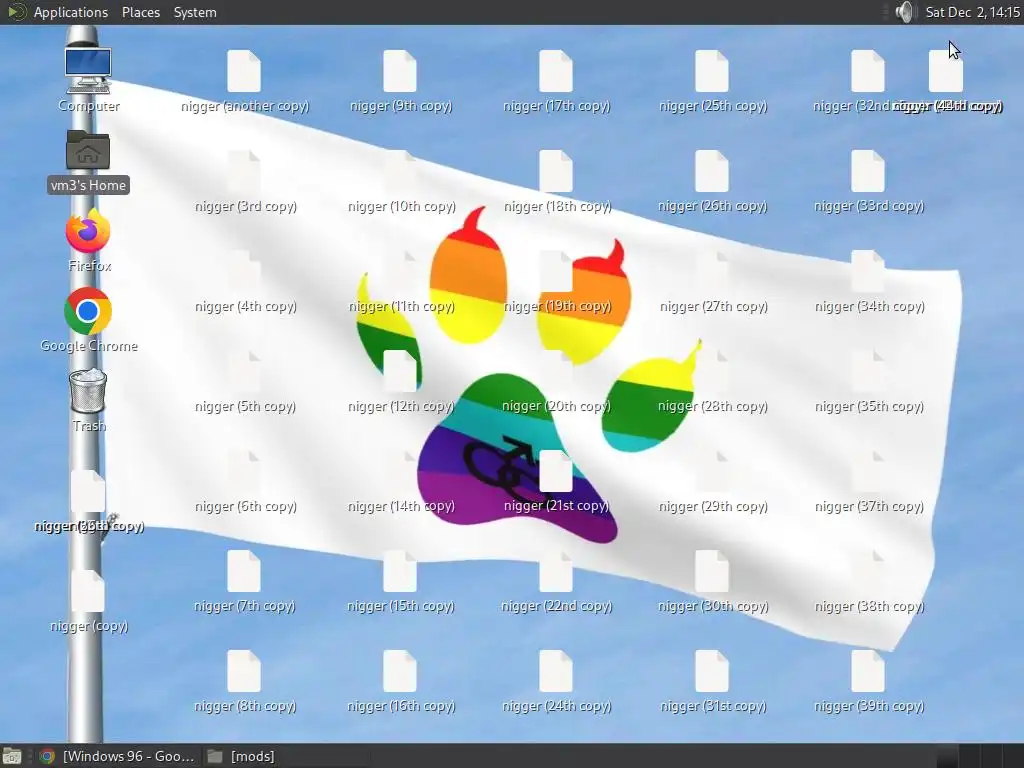Open the Places menu
The width and height of the screenshot is (1024, 768).
140,12
